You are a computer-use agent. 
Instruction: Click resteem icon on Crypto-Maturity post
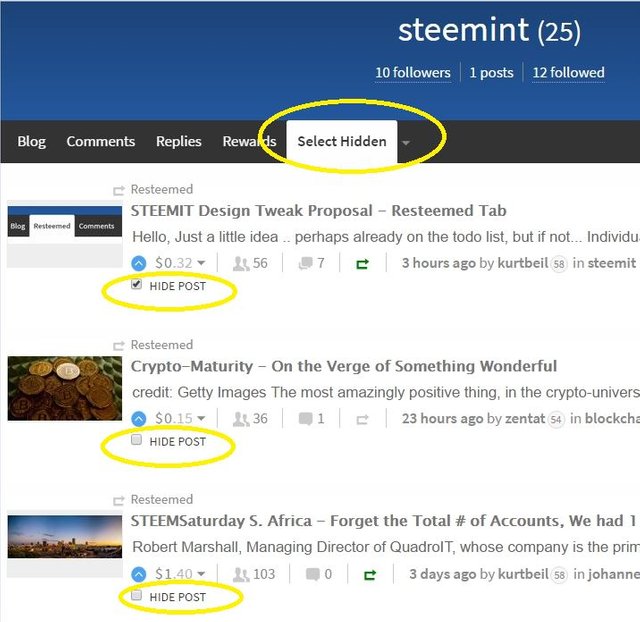362,419
